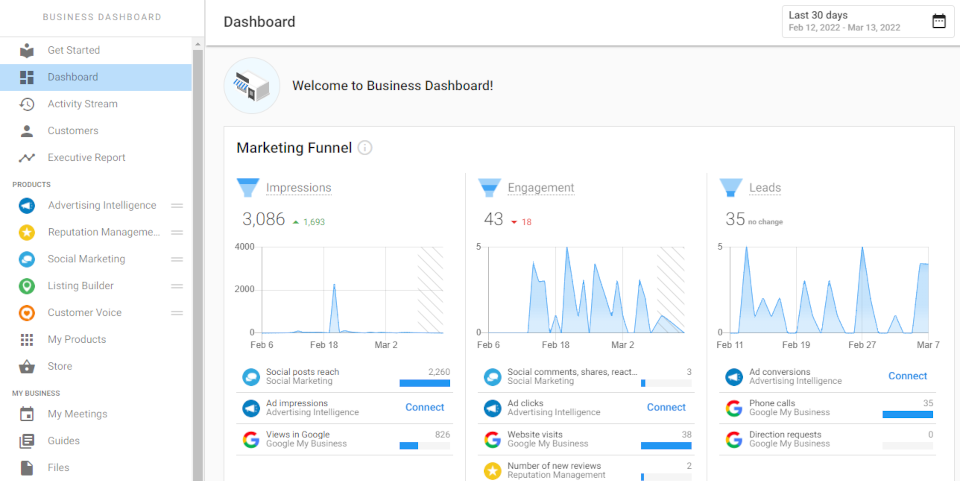This screenshot has width=960, height=481.
Task: Click the Marketing Funnel info icon
Action: 365,148
